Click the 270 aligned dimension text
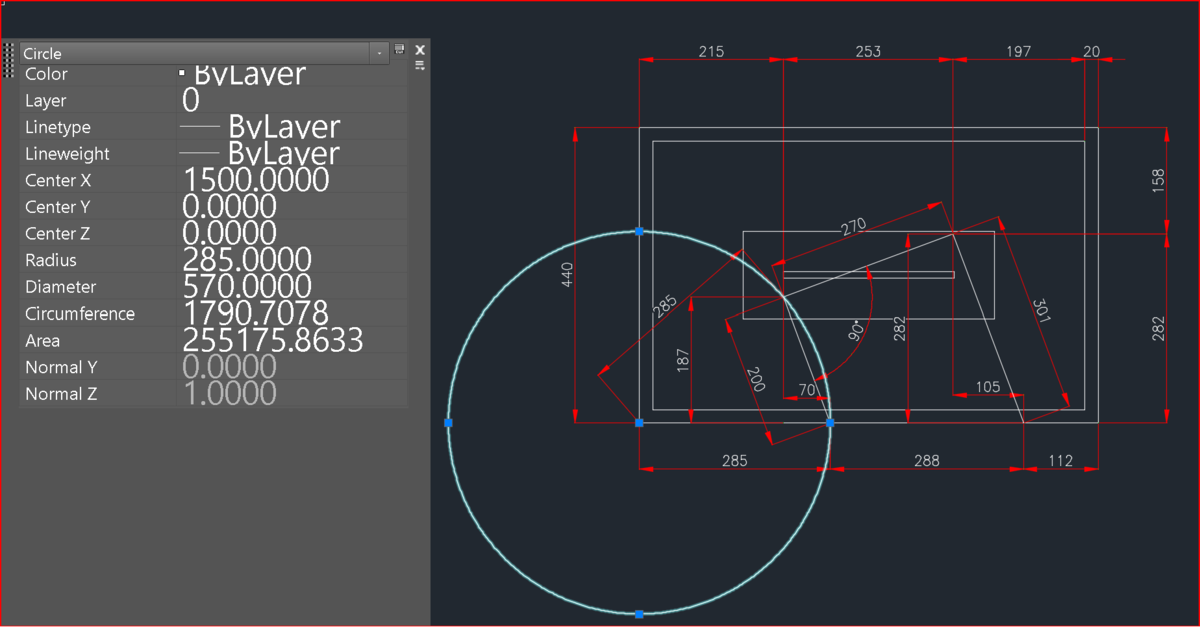 pos(853,227)
